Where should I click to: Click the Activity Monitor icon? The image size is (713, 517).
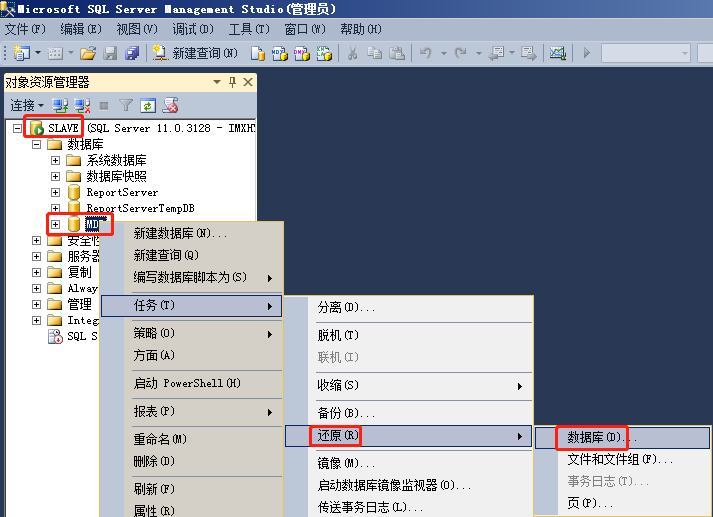click(557, 53)
